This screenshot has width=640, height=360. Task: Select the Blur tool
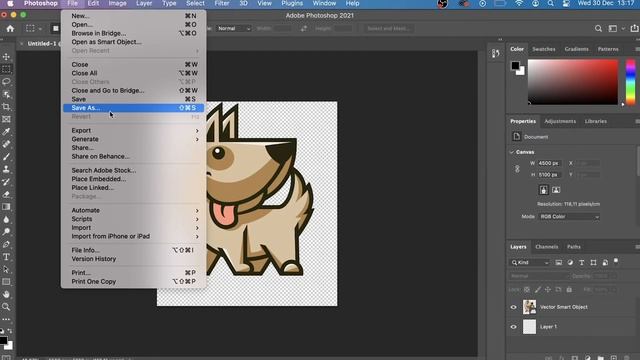pos(6,219)
